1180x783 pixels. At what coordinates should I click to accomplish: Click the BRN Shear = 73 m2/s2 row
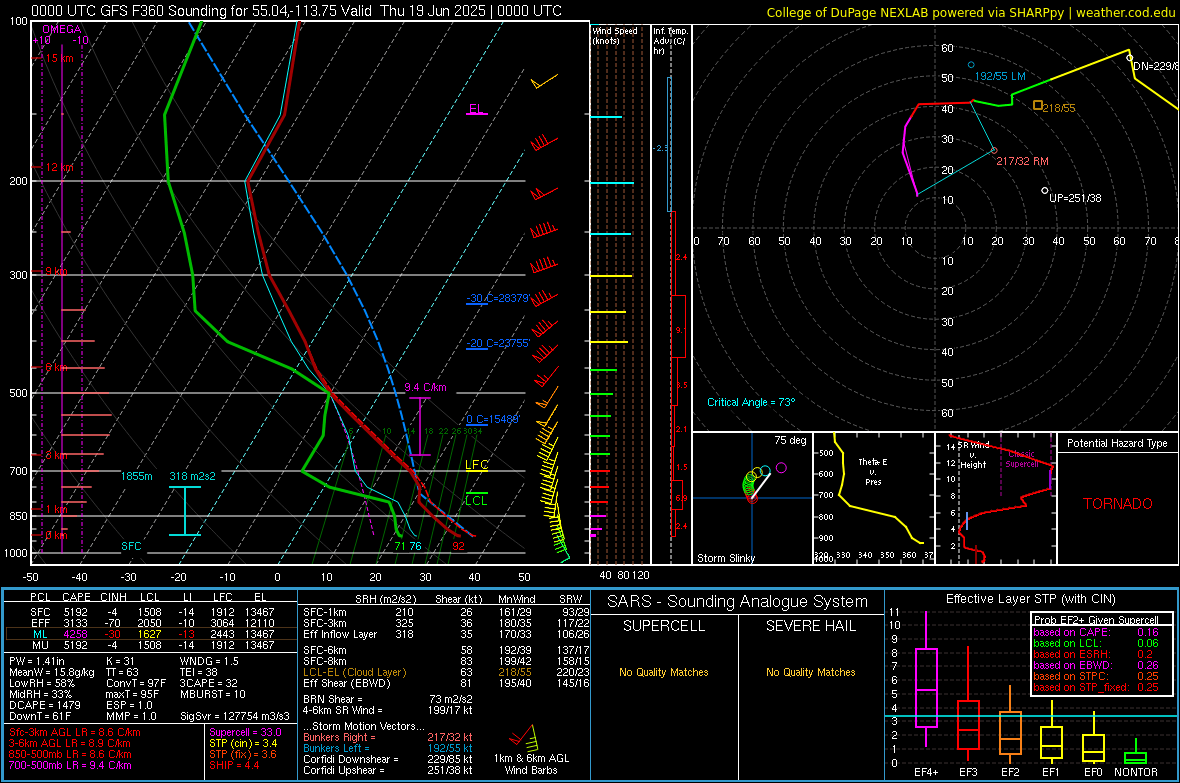tap(387, 699)
